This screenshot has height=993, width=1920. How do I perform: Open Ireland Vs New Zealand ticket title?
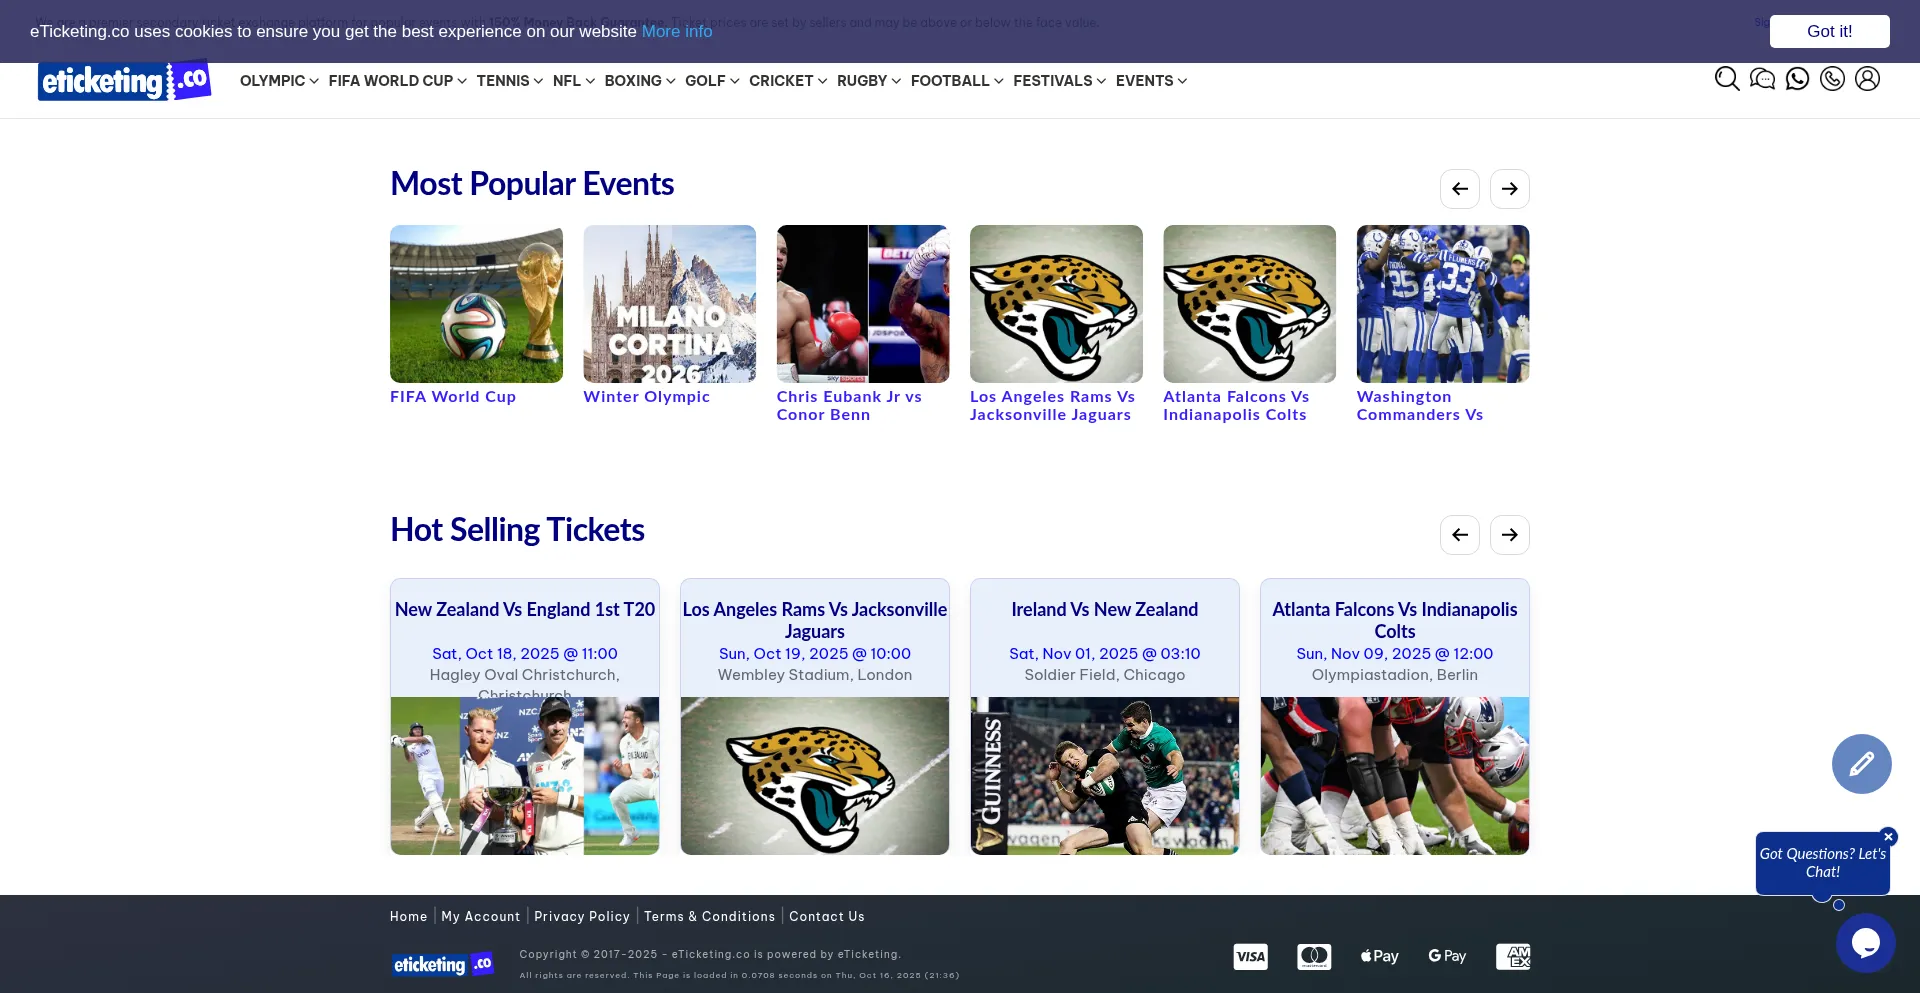[1105, 610]
